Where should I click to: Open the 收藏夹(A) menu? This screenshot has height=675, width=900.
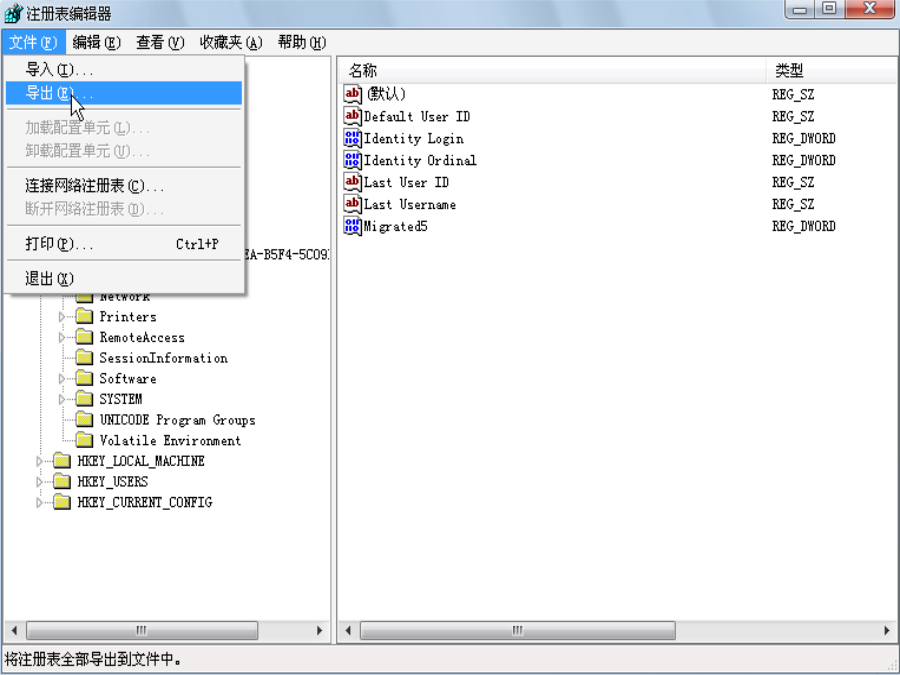pos(231,42)
